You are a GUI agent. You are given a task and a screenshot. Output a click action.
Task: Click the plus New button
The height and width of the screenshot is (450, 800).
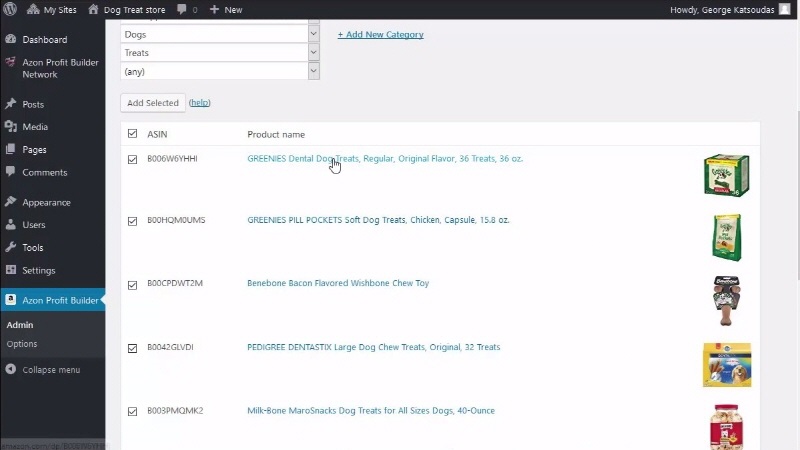click(x=226, y=10)
